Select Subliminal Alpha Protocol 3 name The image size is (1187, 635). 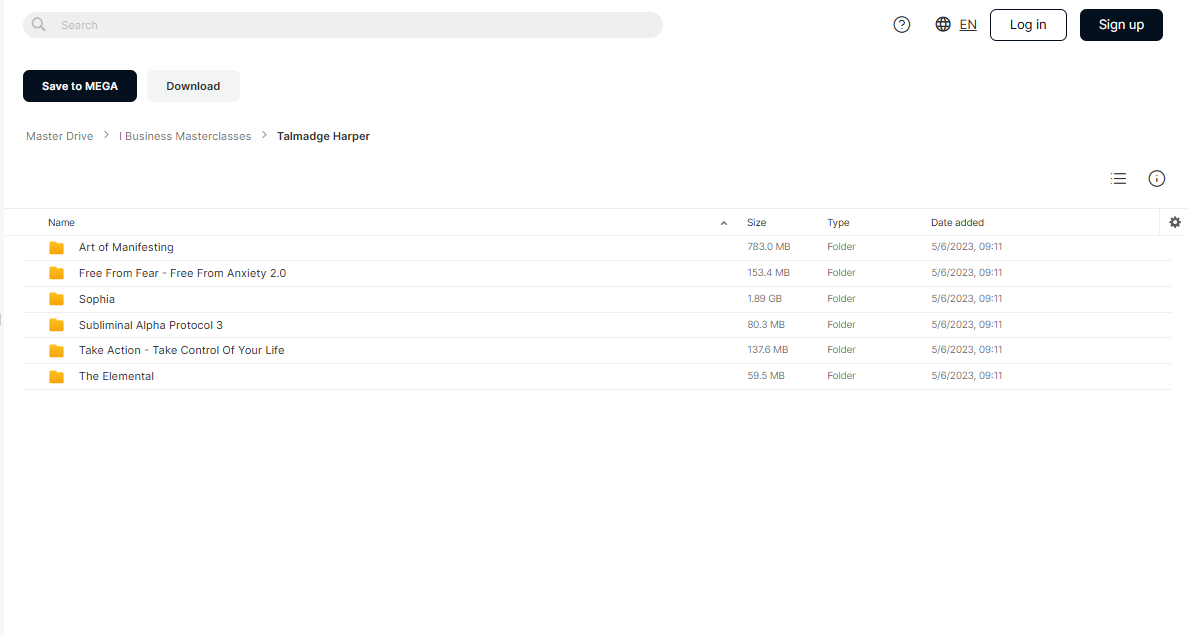(151, 325)
